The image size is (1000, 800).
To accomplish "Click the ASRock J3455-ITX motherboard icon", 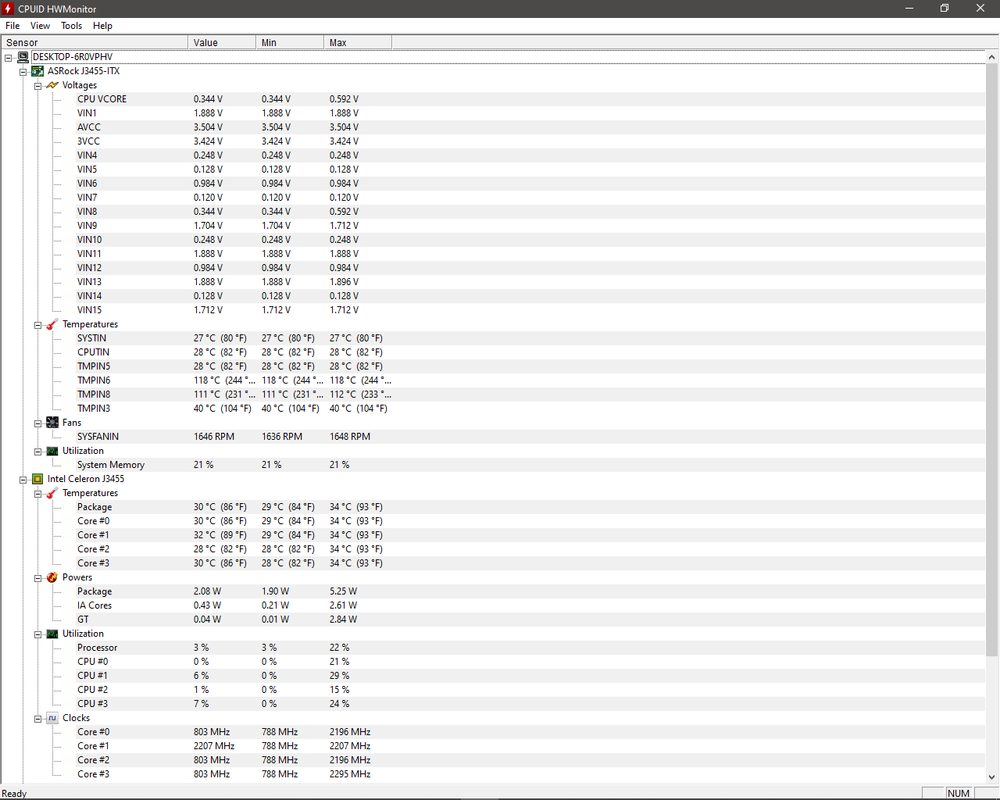I will [x=38, y=71].
